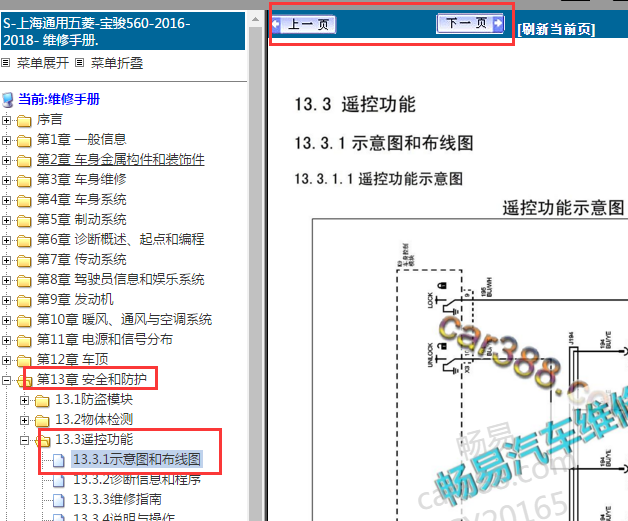Screen dimensions: 628x521
Task: Expand the 第1章 一般信息 node
Action: pos(6,140)
